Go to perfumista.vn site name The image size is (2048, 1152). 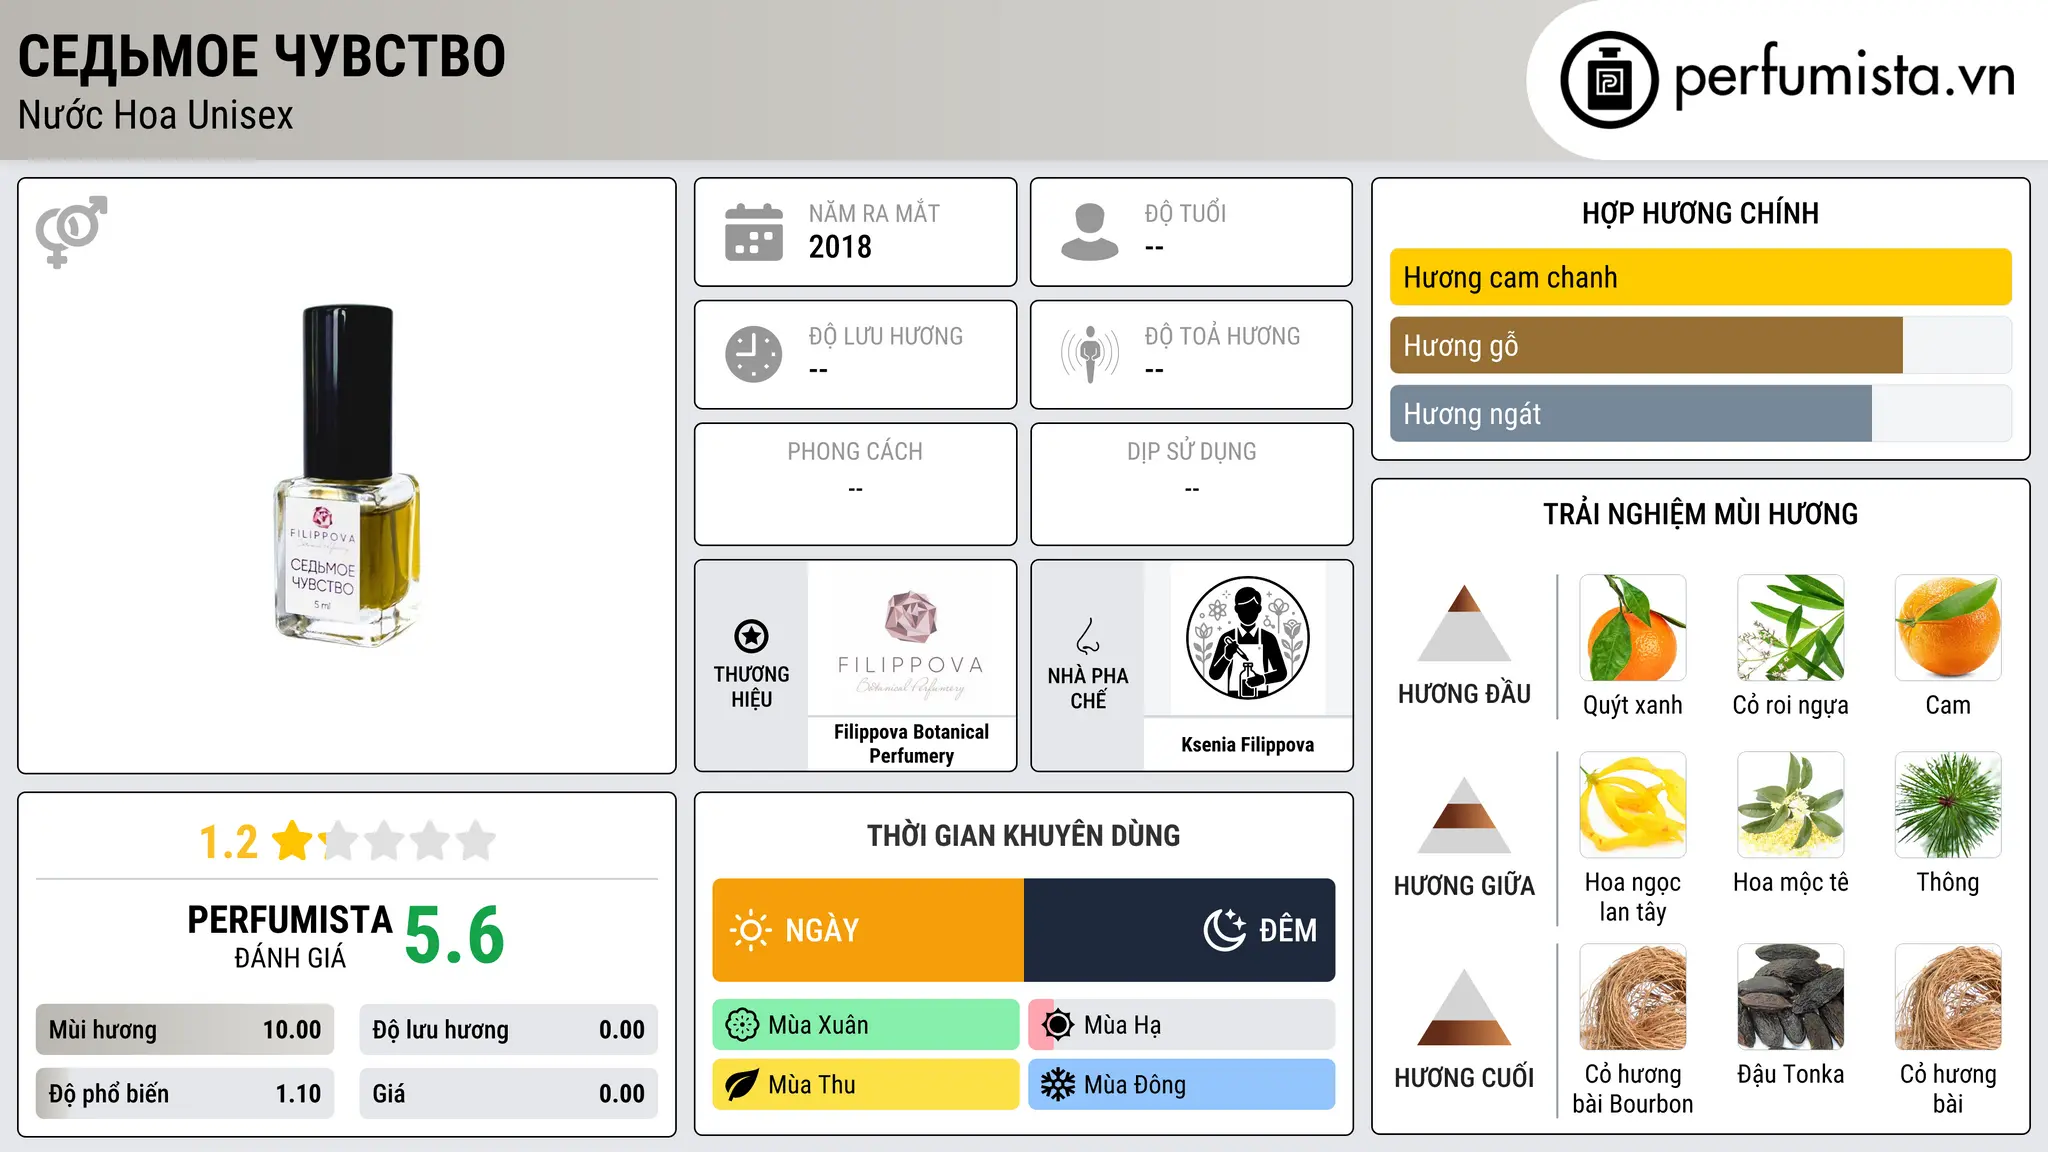(x=1844, y=77)
